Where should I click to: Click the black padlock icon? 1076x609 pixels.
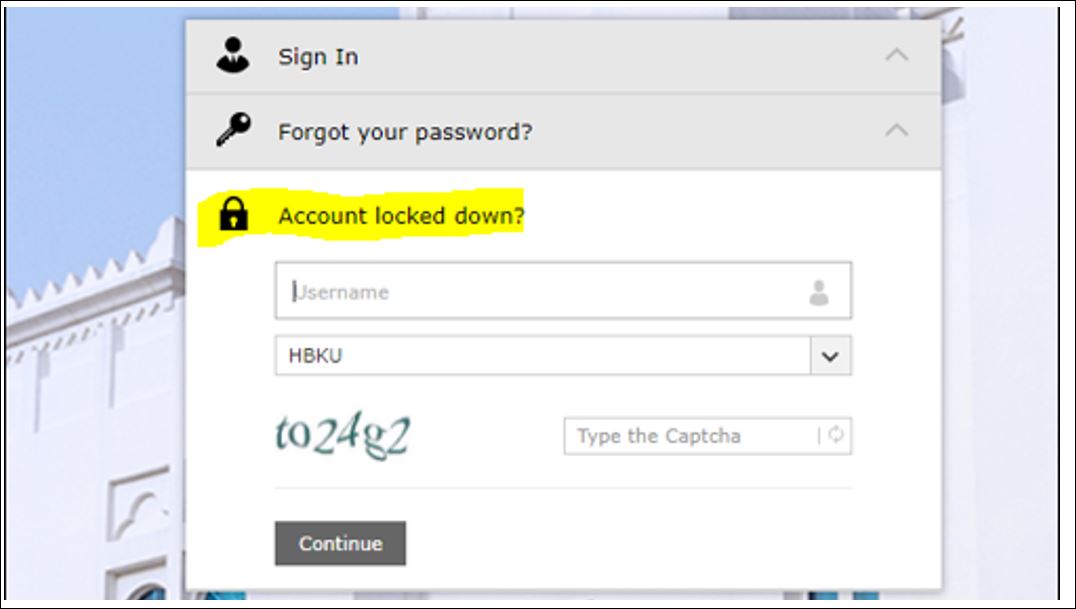[233, 214]
